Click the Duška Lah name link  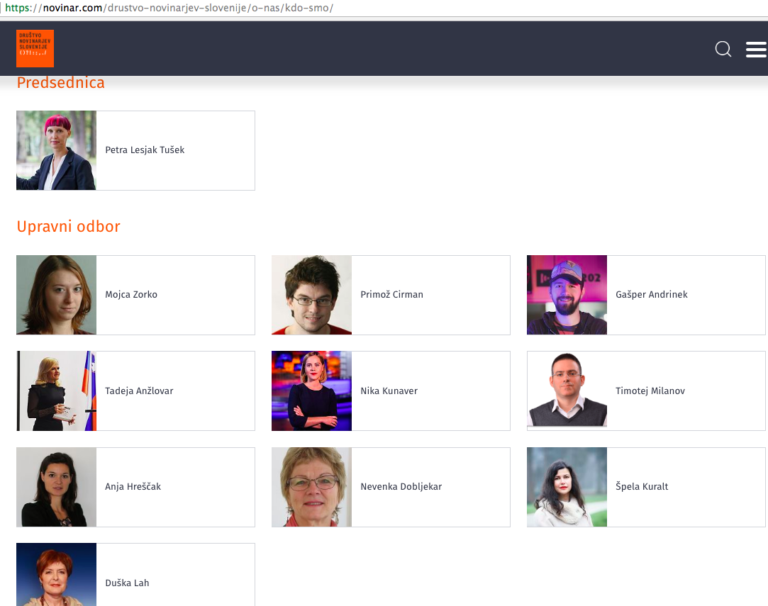[127, 583]
